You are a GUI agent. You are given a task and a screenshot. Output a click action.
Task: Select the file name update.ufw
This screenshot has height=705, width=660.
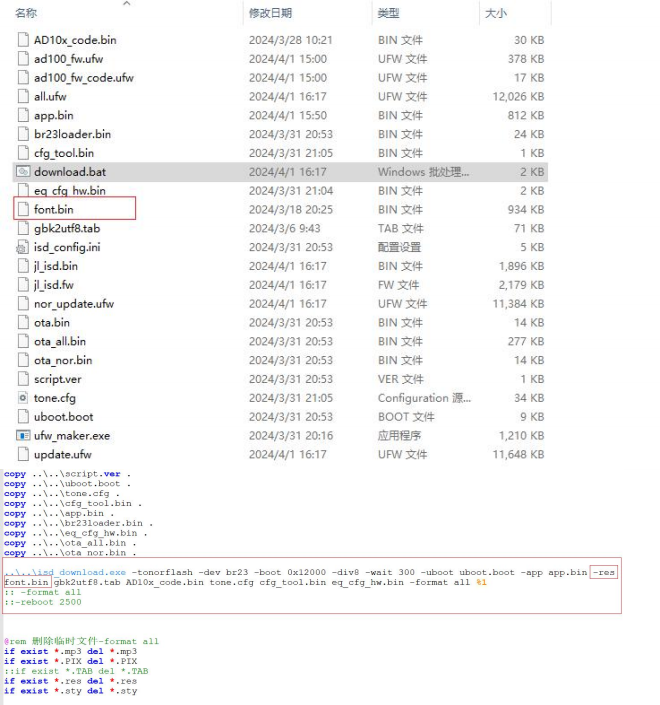[x=63, y=455]
